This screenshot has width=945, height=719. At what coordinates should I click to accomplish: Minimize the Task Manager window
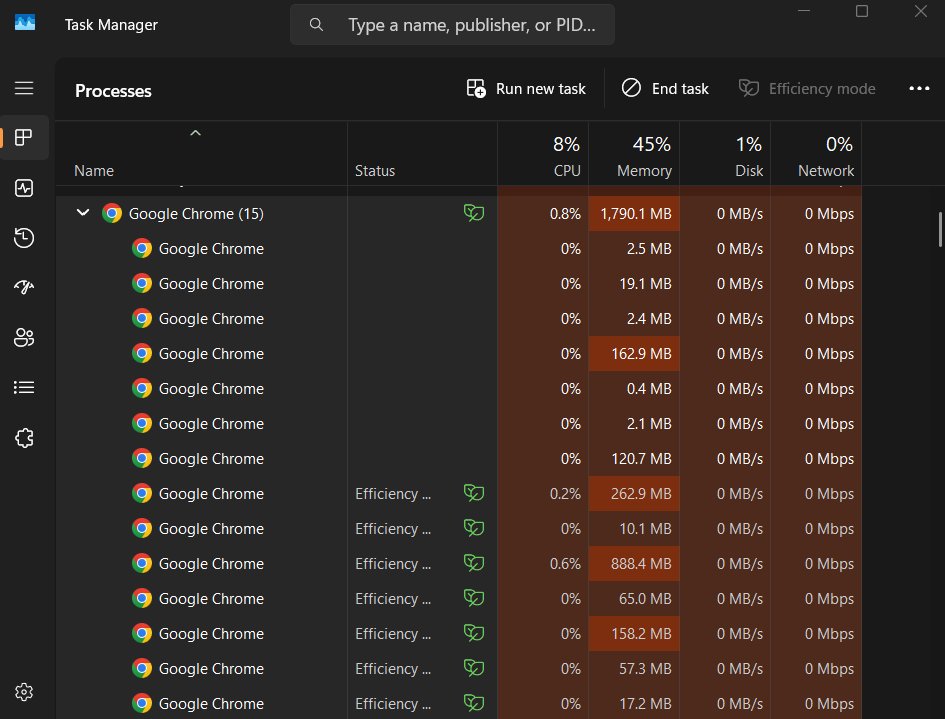coord(804,11)
